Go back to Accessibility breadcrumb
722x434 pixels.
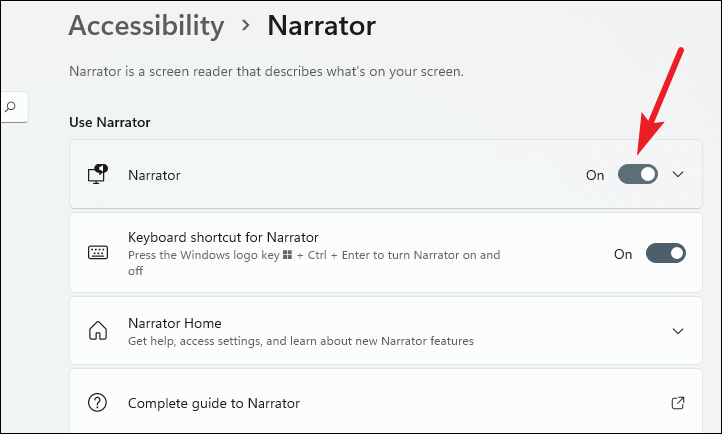click(x=146, y=26)
